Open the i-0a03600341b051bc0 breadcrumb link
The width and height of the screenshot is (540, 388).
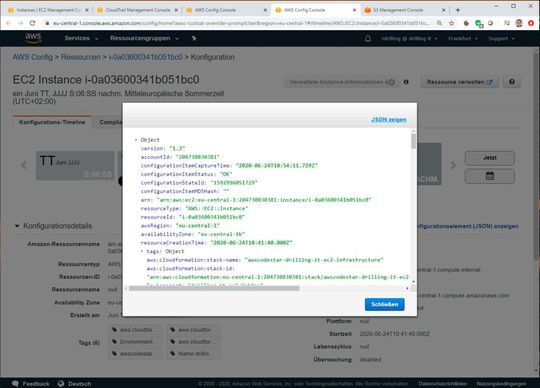point(145,57)
